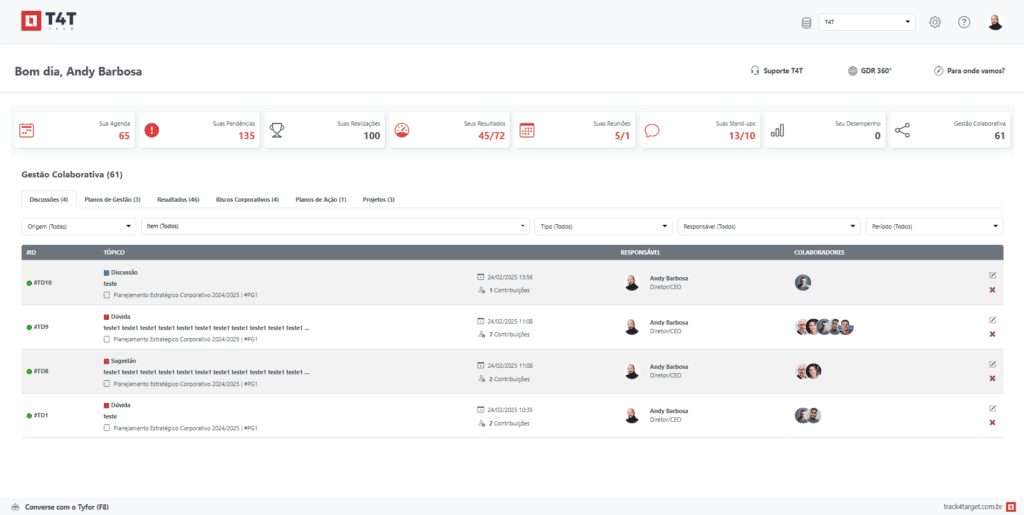1024x515 pixels.
Task: Expand the Origem (Todas) dropdown
Action: pyautogui.click(x=78, y=226)
